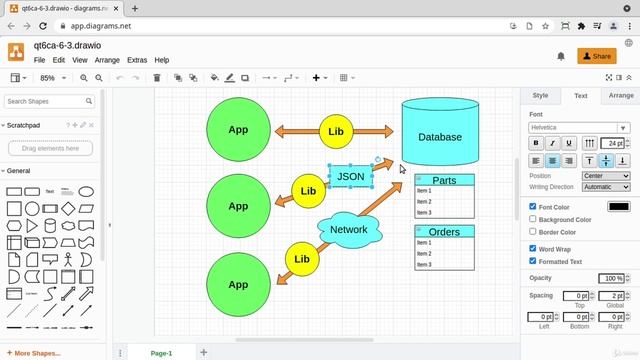Open the View menu
Viewport: 640px width, 360px height.
click(80, 60)
